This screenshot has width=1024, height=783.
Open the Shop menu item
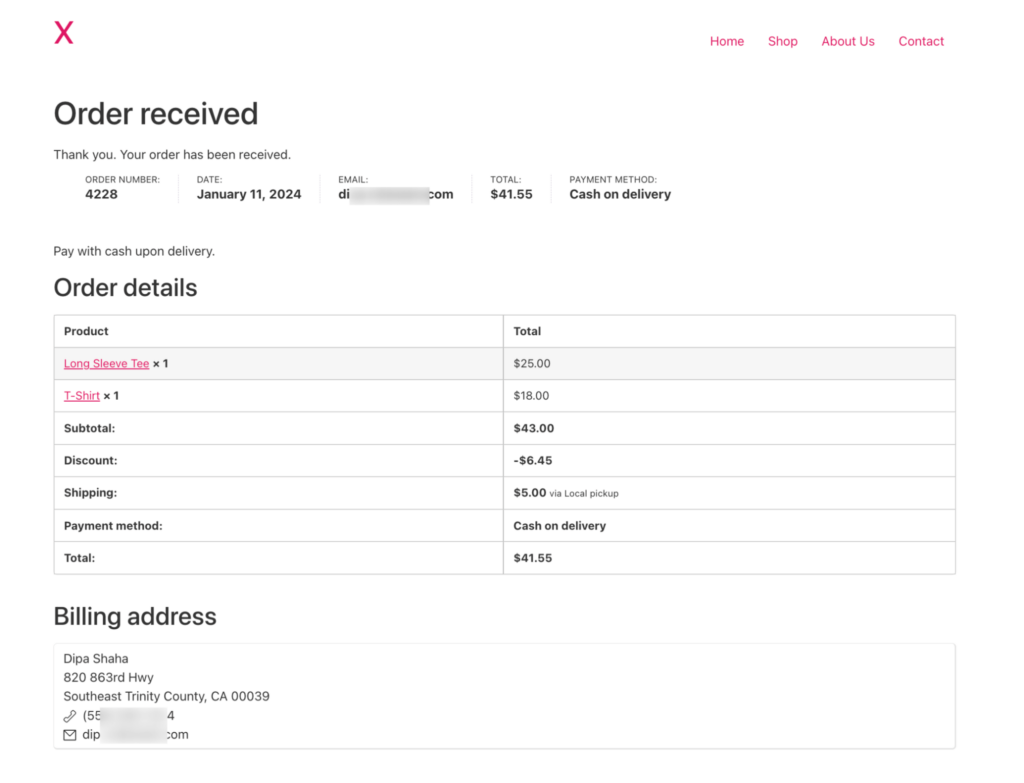782,42
